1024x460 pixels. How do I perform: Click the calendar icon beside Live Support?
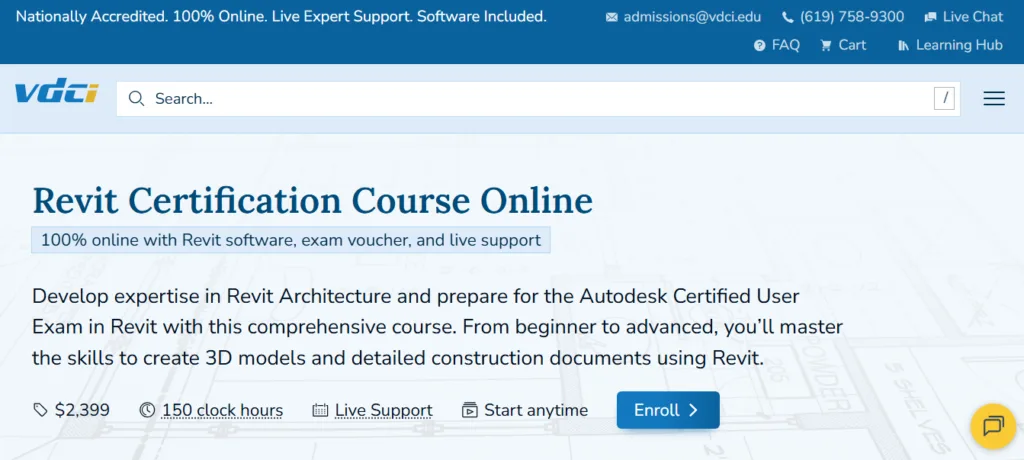coord(320,410)
